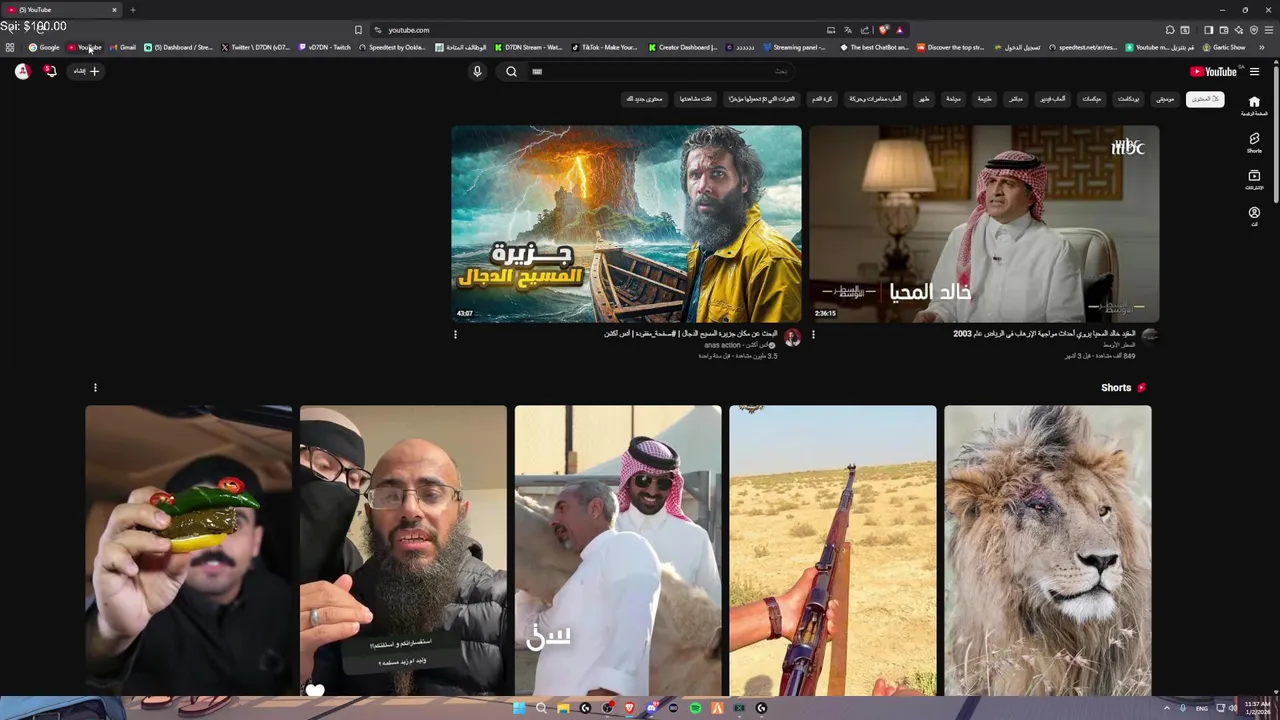Select the 'كرة القدم' football filter chip

(x=822, y=99)
